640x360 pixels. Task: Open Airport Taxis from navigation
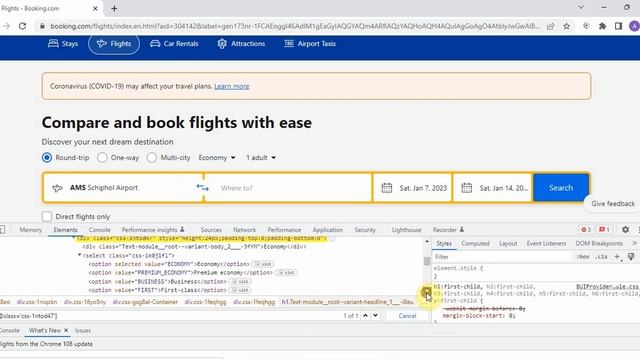tap(310, 43)
